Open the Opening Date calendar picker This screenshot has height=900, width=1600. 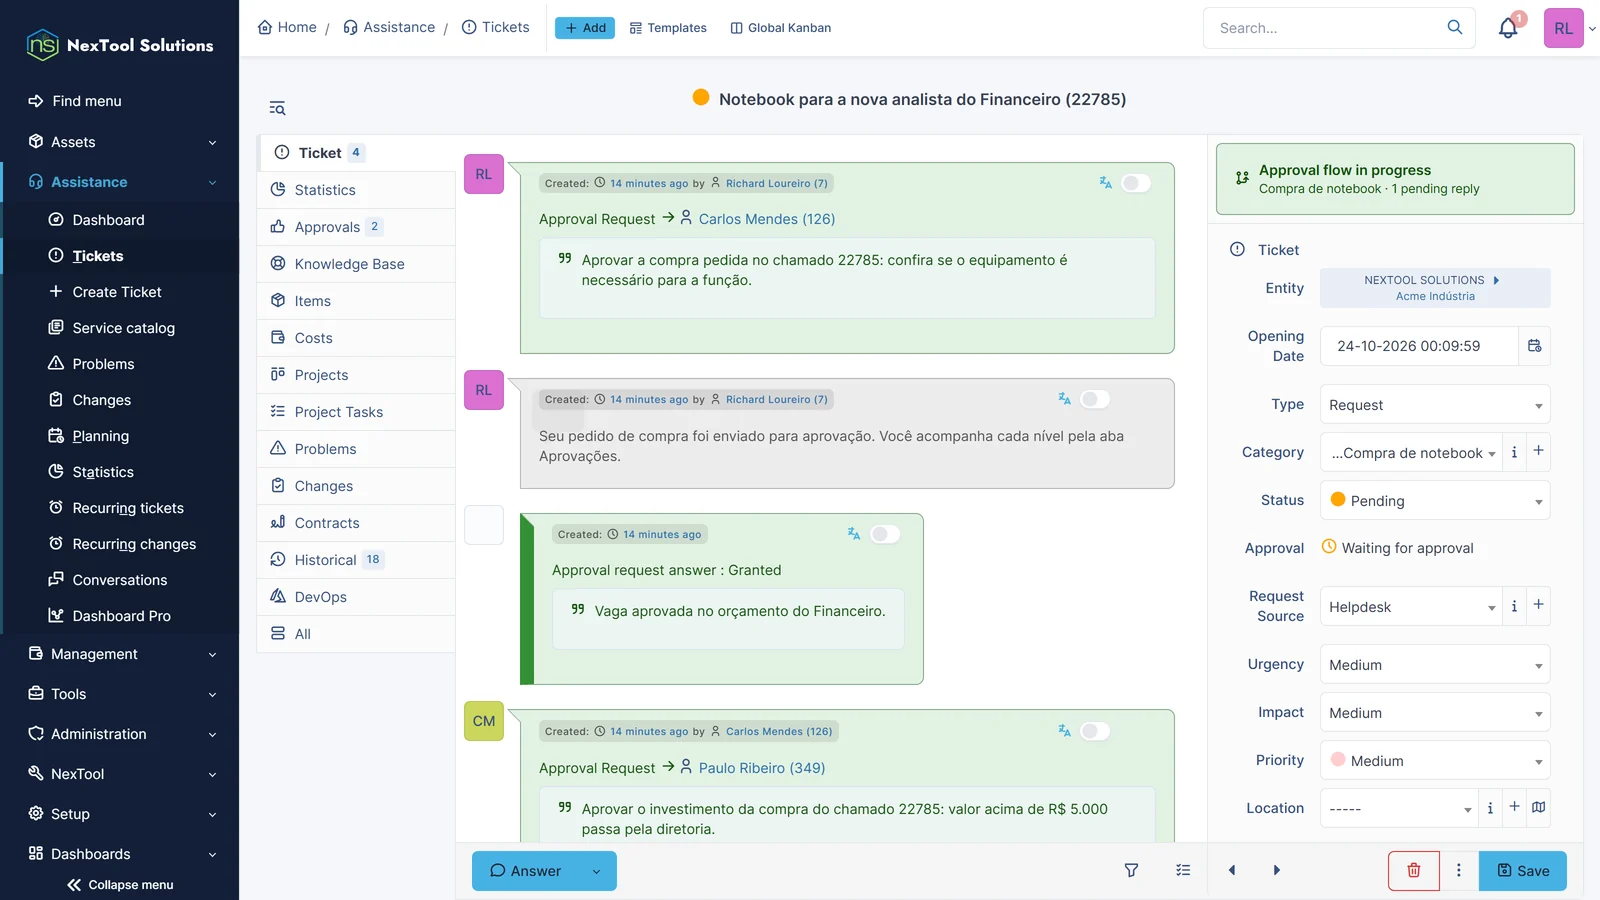click(1534, 346)
